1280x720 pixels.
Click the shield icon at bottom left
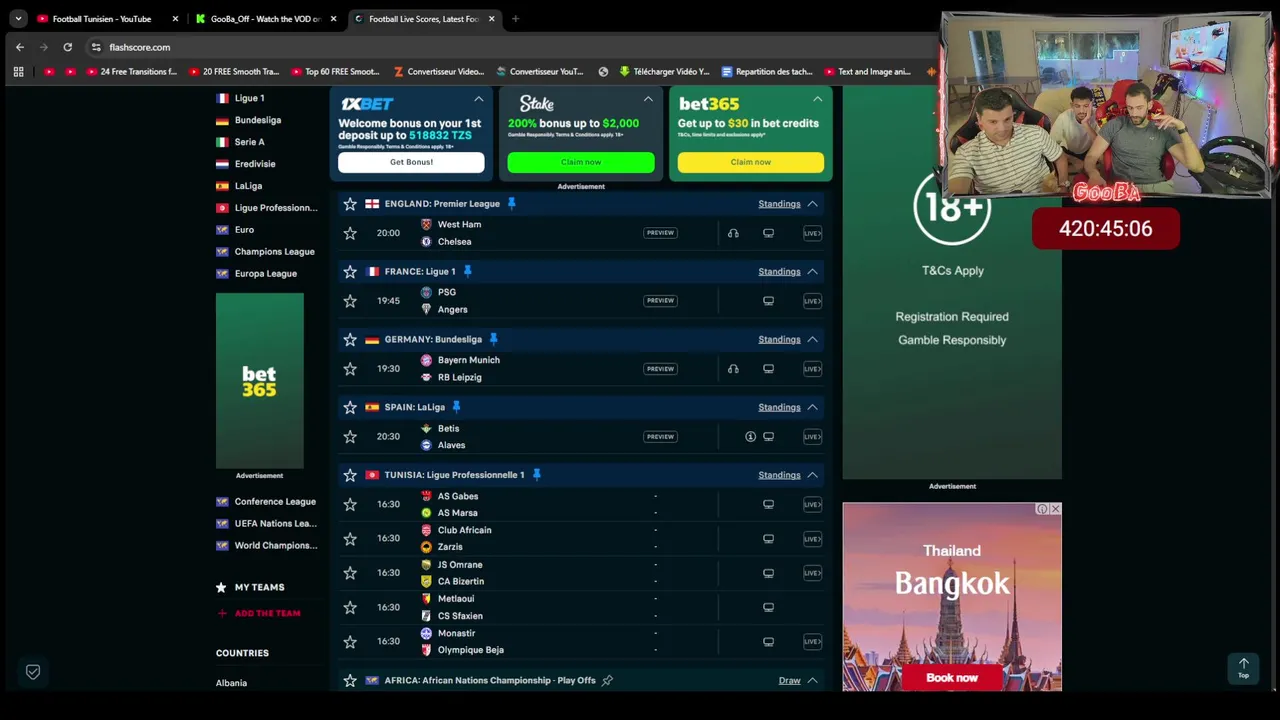click(33, 672)
